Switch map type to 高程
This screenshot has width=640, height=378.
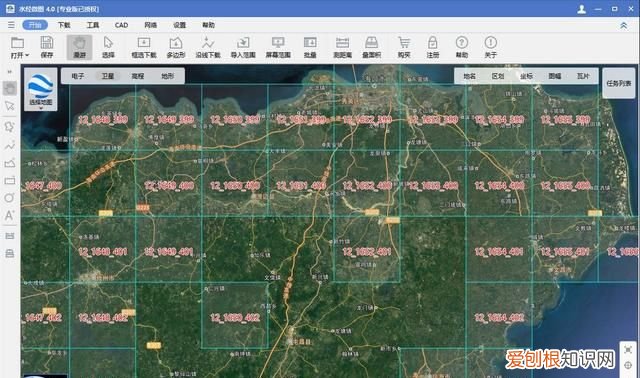138,76
